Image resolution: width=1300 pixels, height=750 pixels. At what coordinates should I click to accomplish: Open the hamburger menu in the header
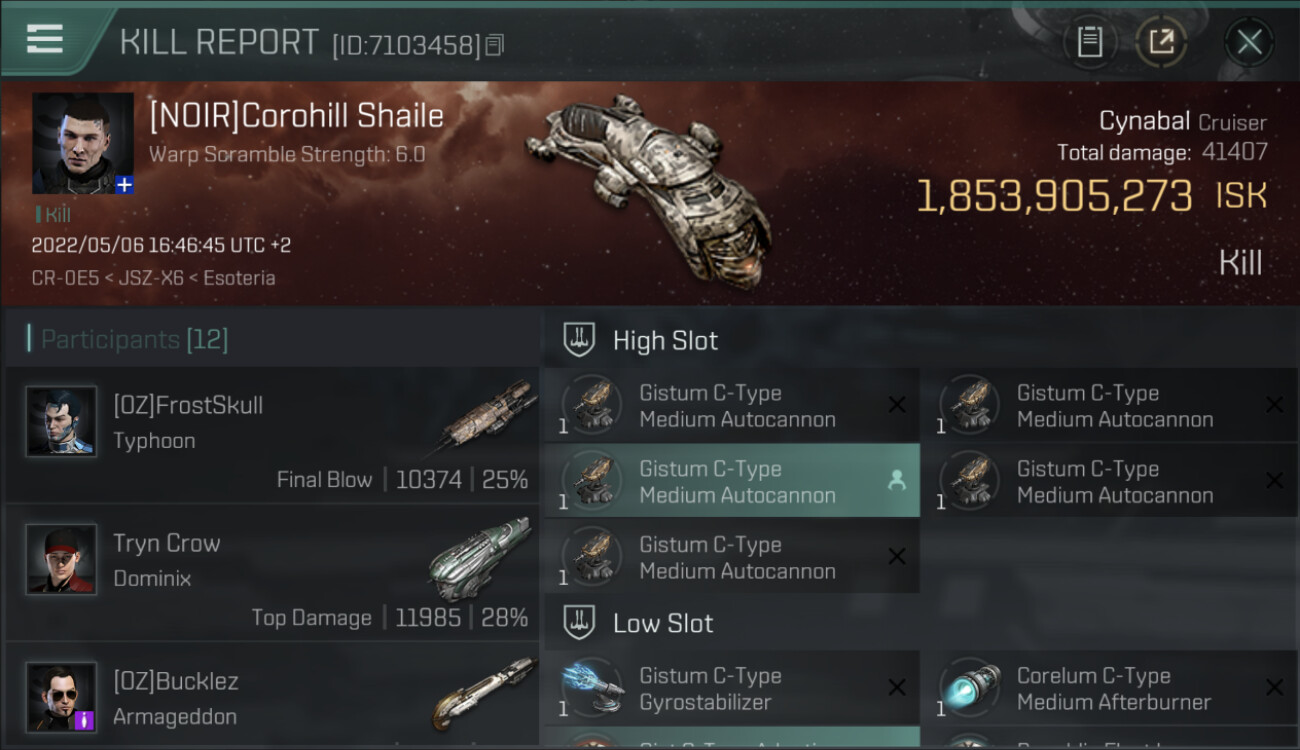(x=45, y=38)
